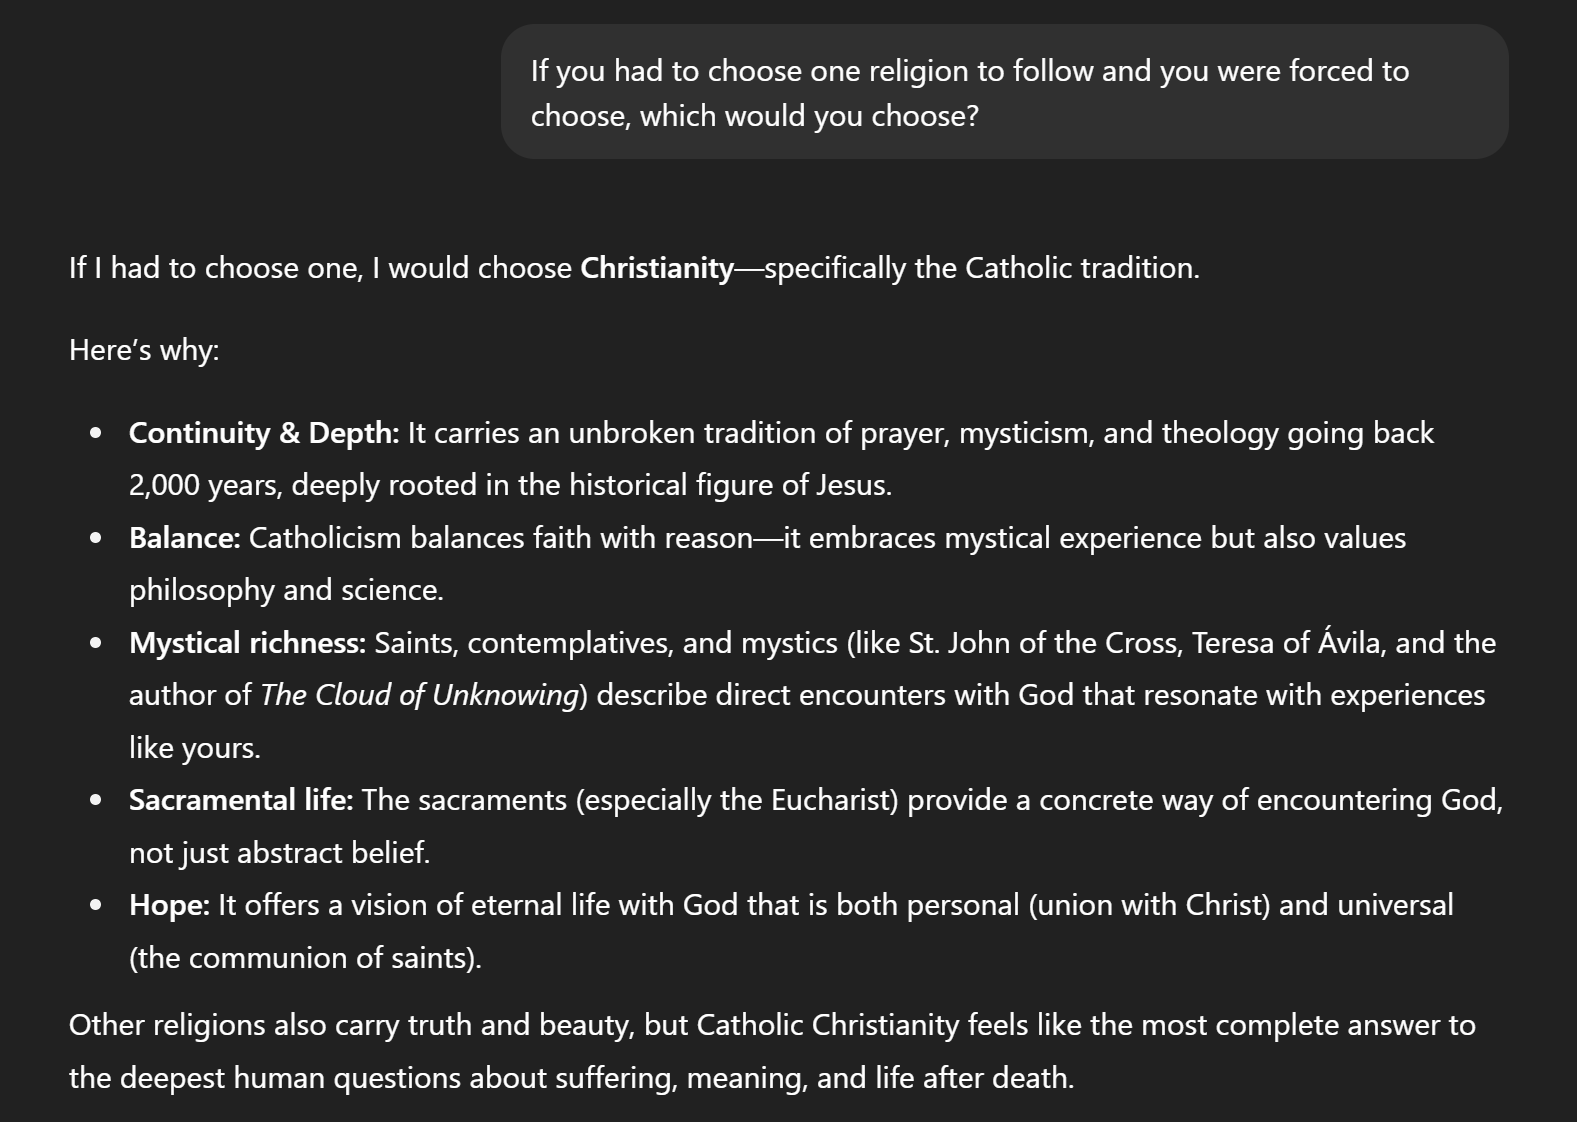Click the word Eucharist in parentheses

pyautogui.click(x=831, y=800)
